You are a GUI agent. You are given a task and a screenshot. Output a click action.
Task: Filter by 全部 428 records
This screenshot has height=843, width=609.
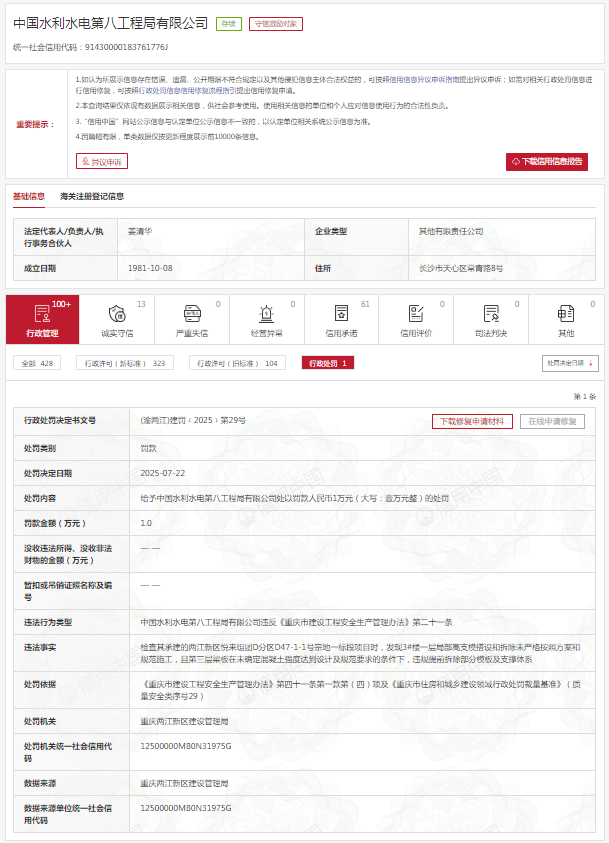(x=37, y=363)
